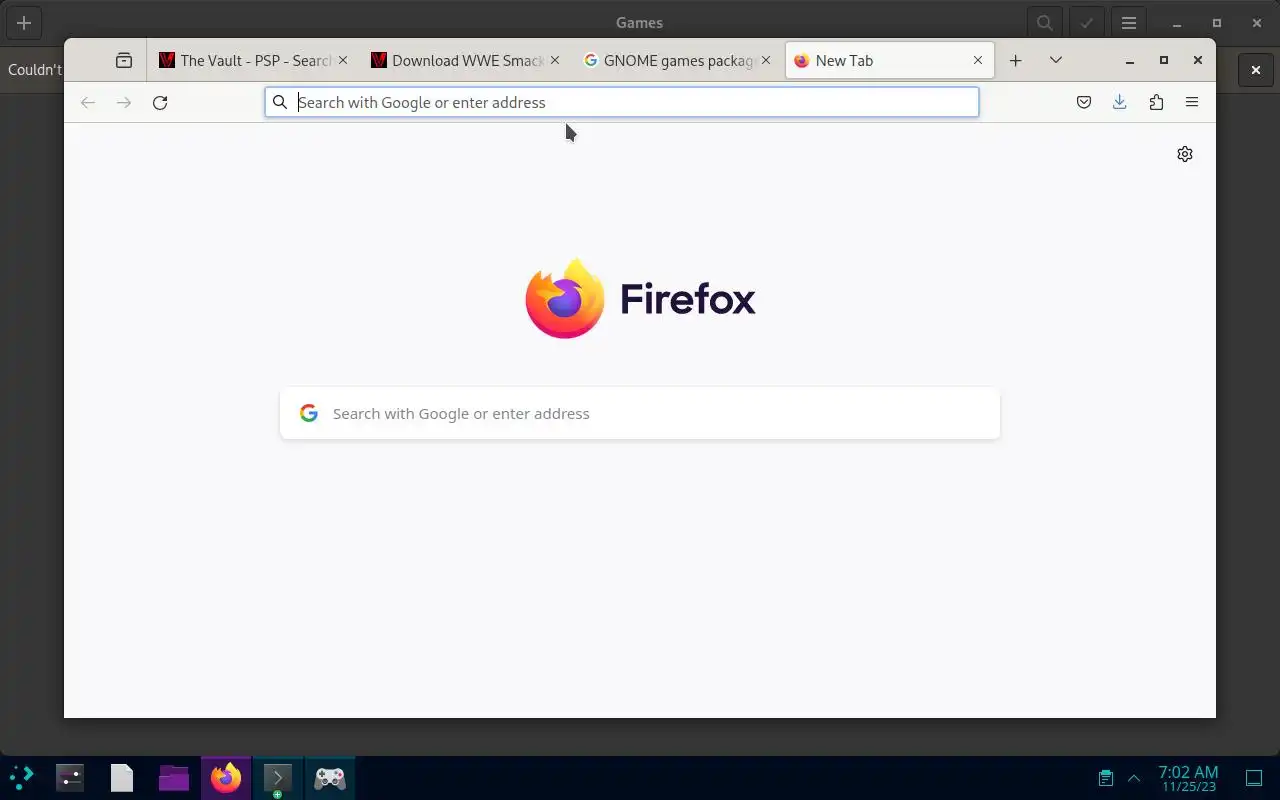Close the New Tab tab

(978, 60)
